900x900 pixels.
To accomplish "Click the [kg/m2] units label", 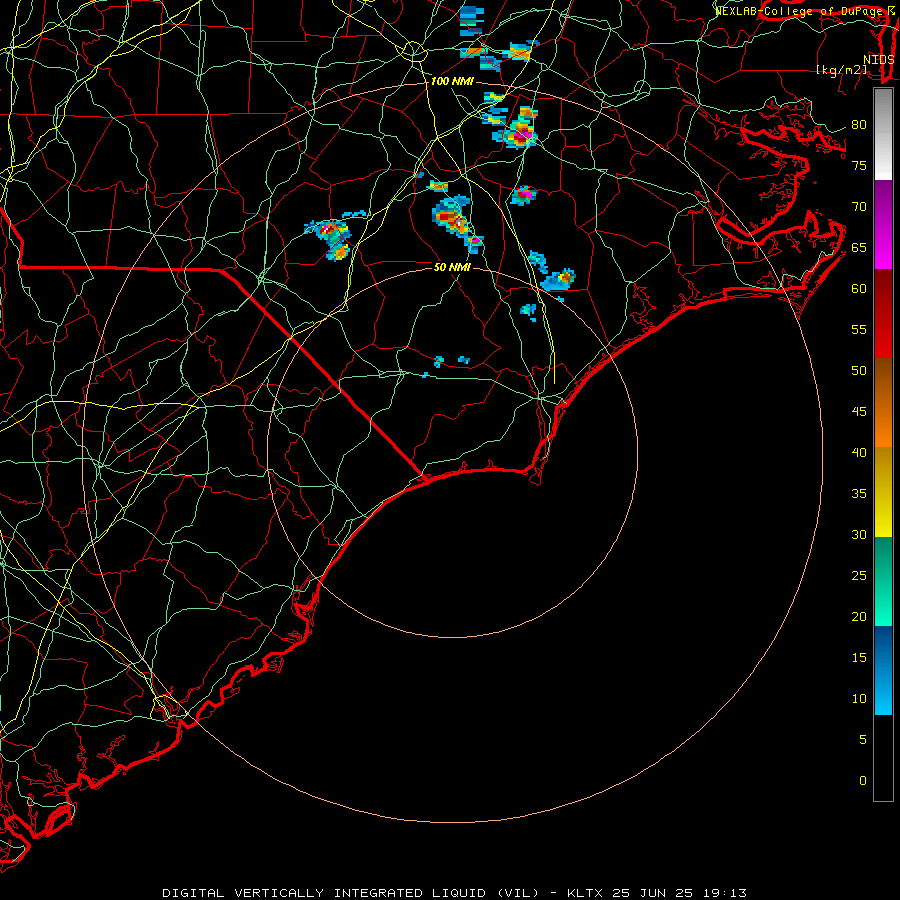I will coord(841,70).
